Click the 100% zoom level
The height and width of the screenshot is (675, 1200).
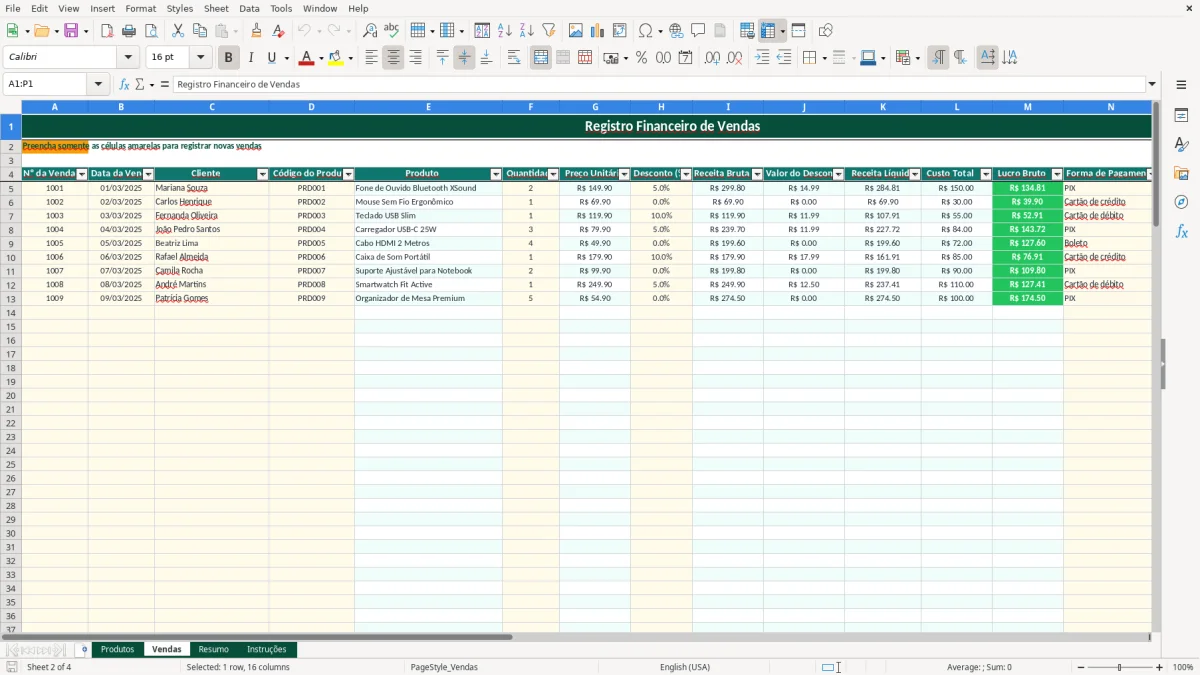(x=1183, y=667)
